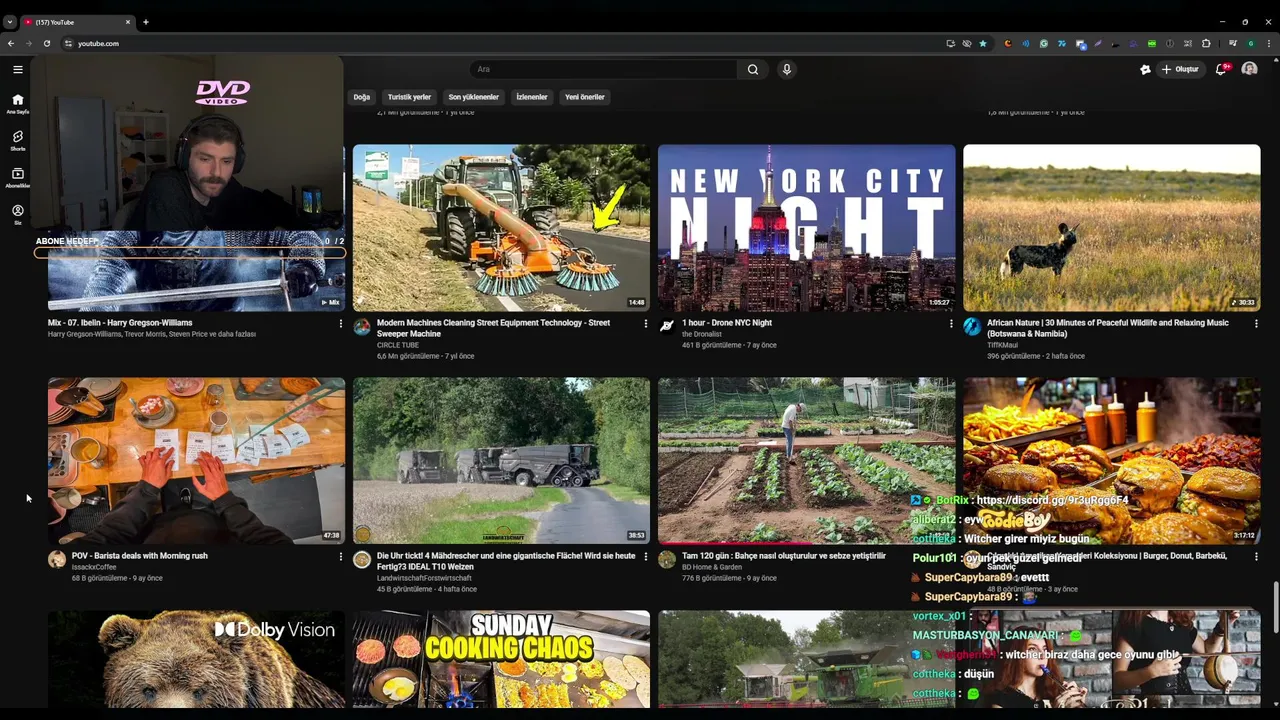Open more options for POV Barista video

click(x=340, y=557)
